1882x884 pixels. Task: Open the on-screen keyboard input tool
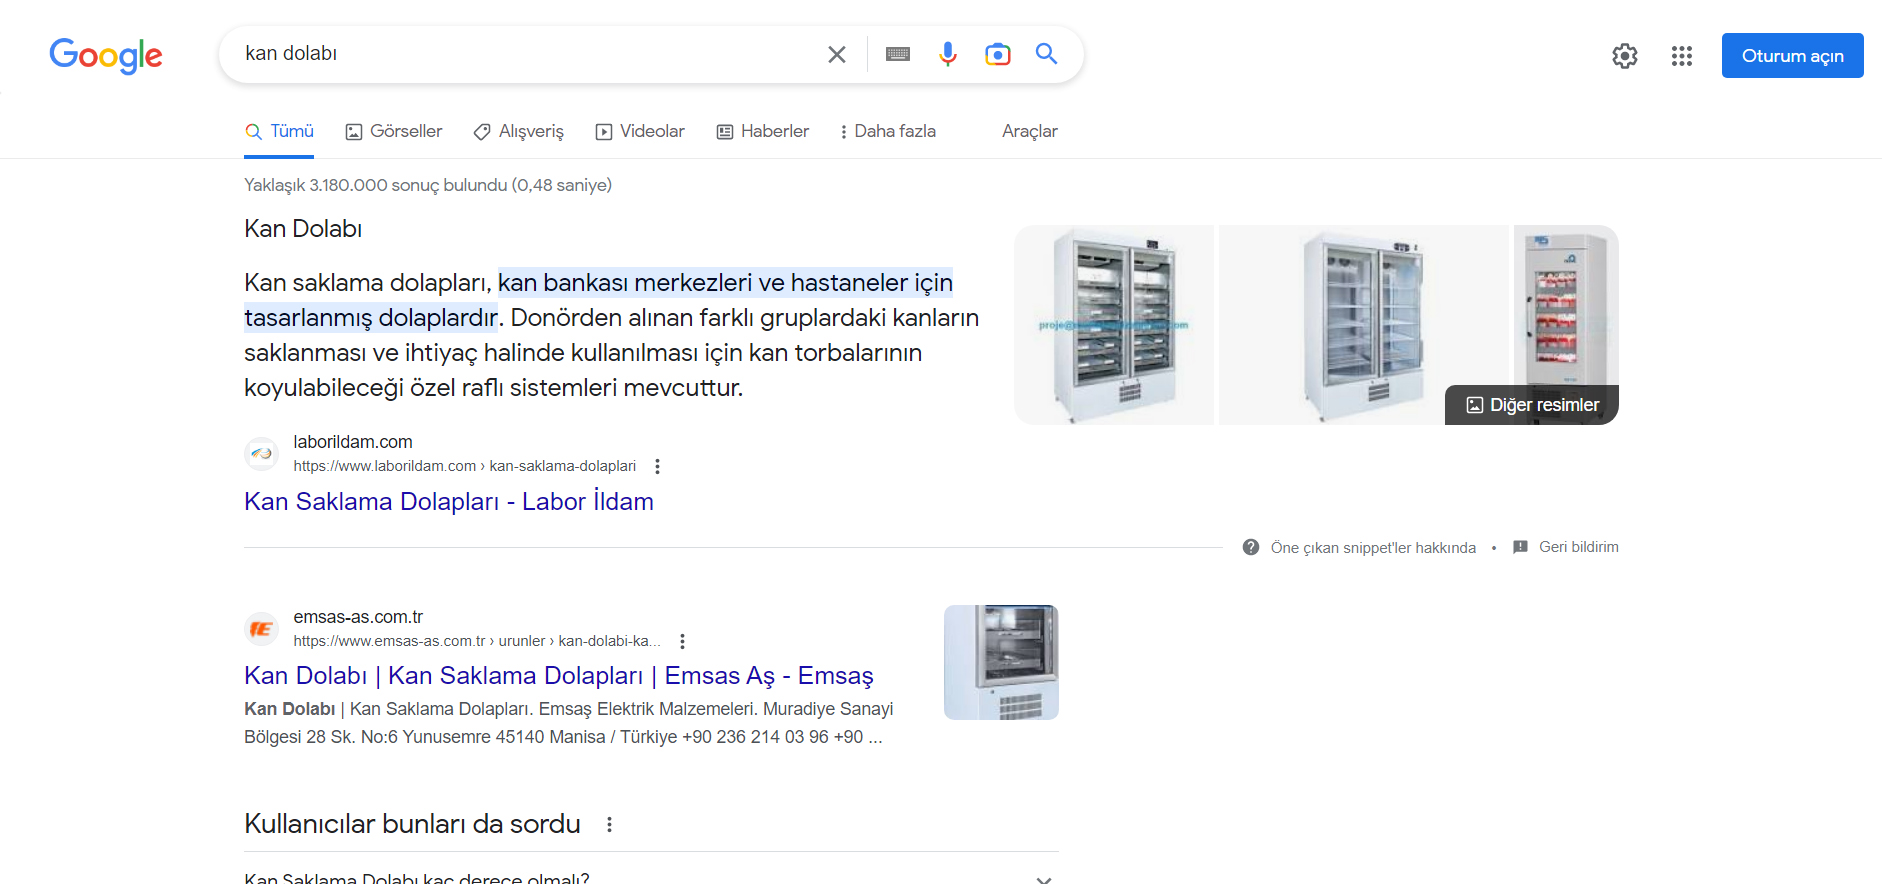click(898, 54)
